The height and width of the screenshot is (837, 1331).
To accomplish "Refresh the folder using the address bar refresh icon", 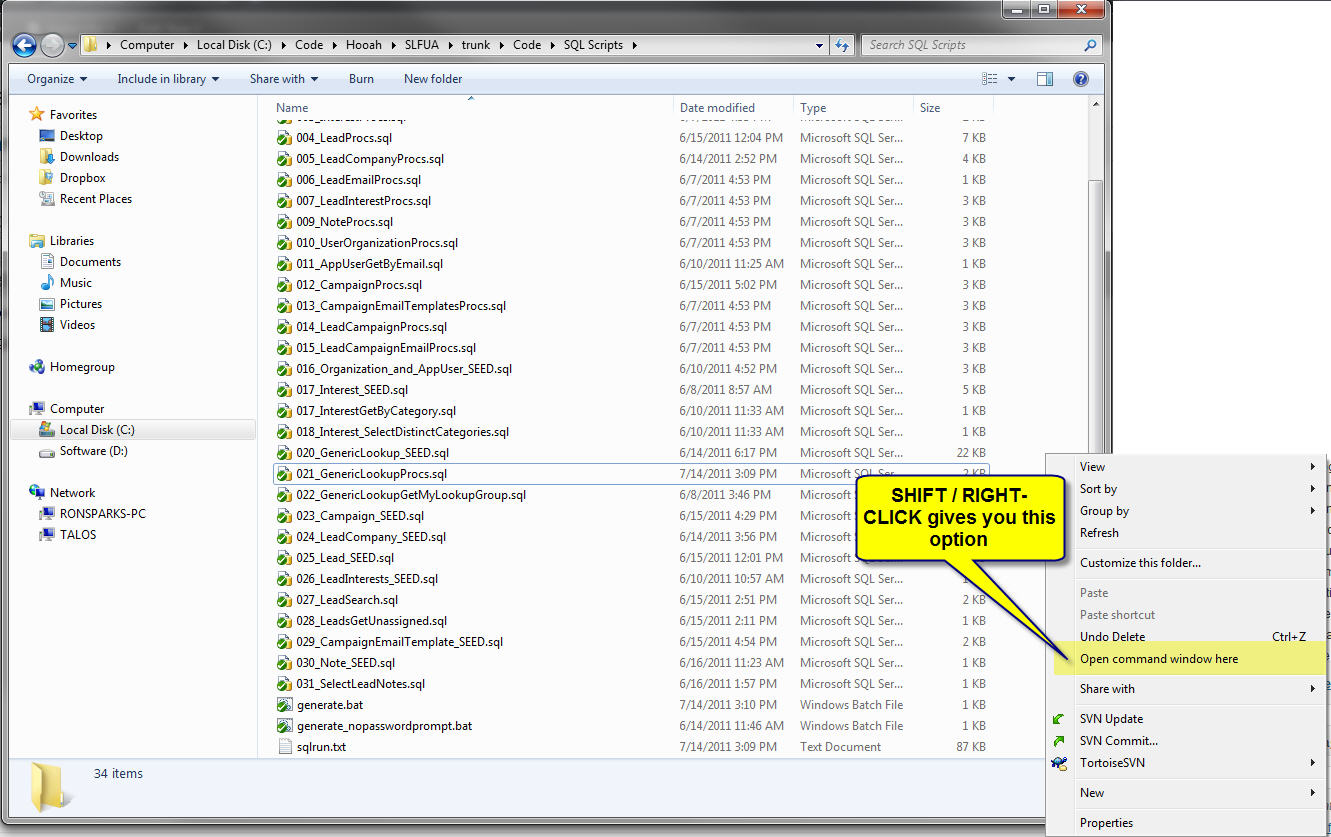I will click(843, 44).
